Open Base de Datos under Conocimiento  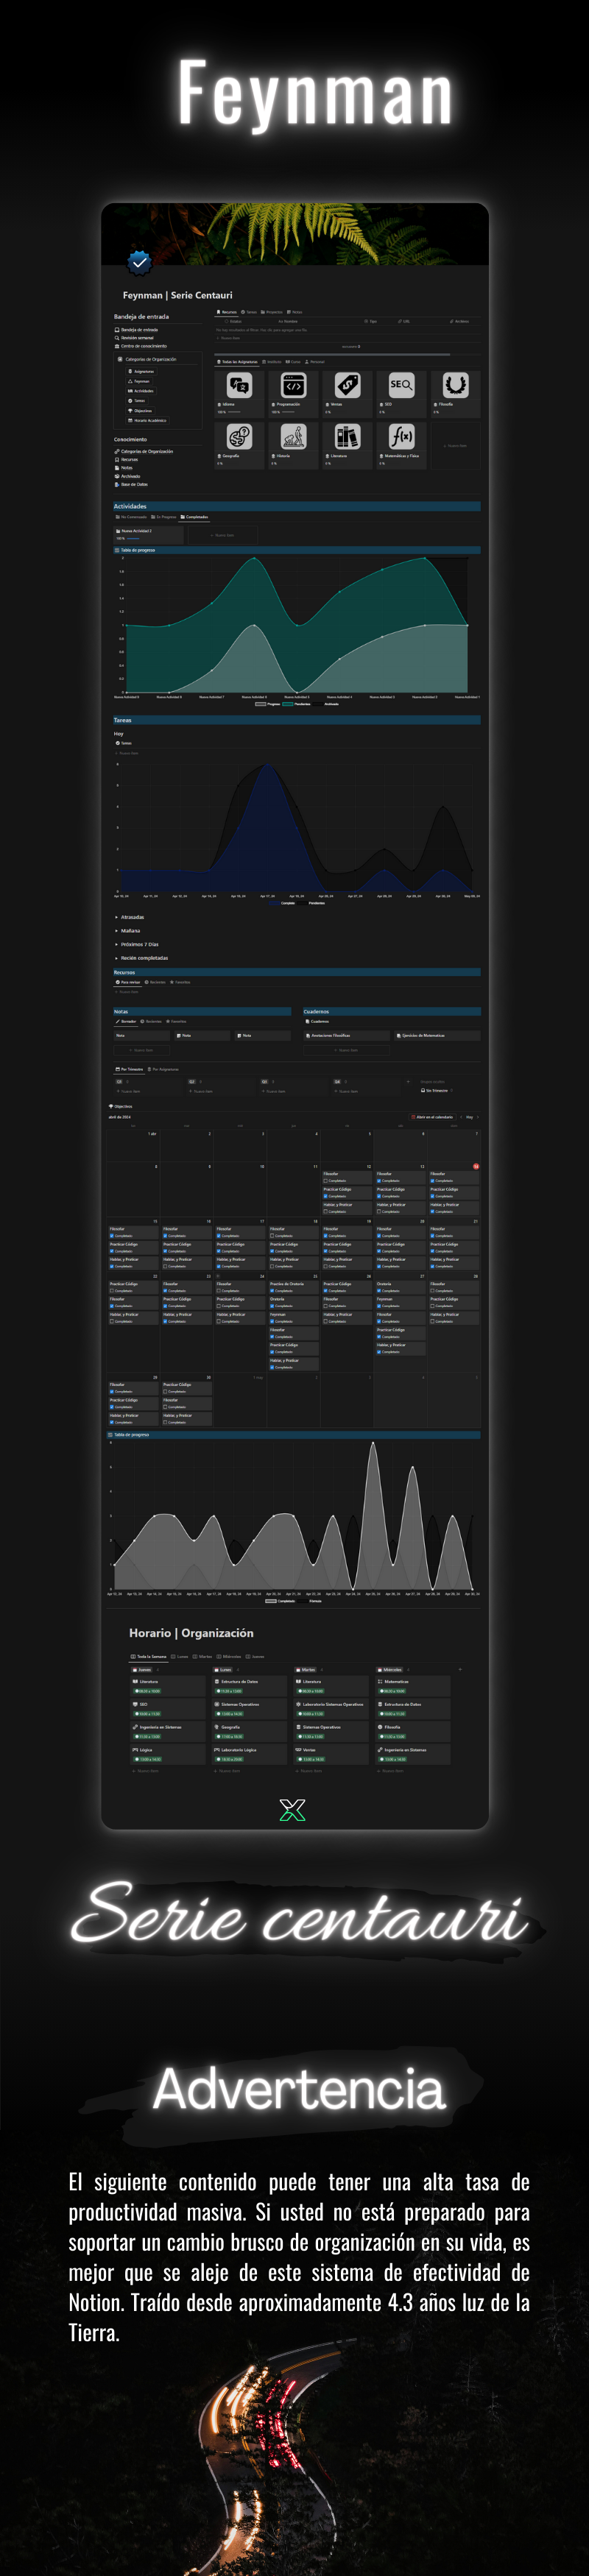[133, 484]
